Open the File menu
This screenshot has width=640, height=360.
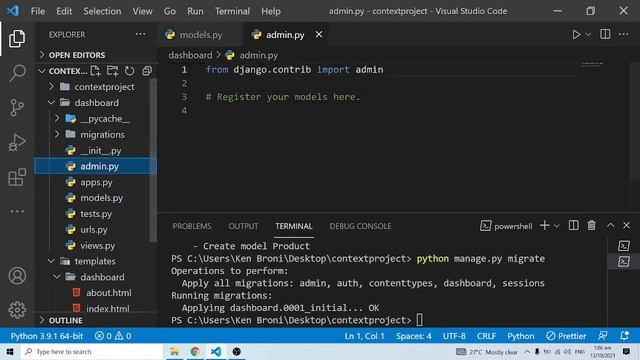(x=38, y=11)
